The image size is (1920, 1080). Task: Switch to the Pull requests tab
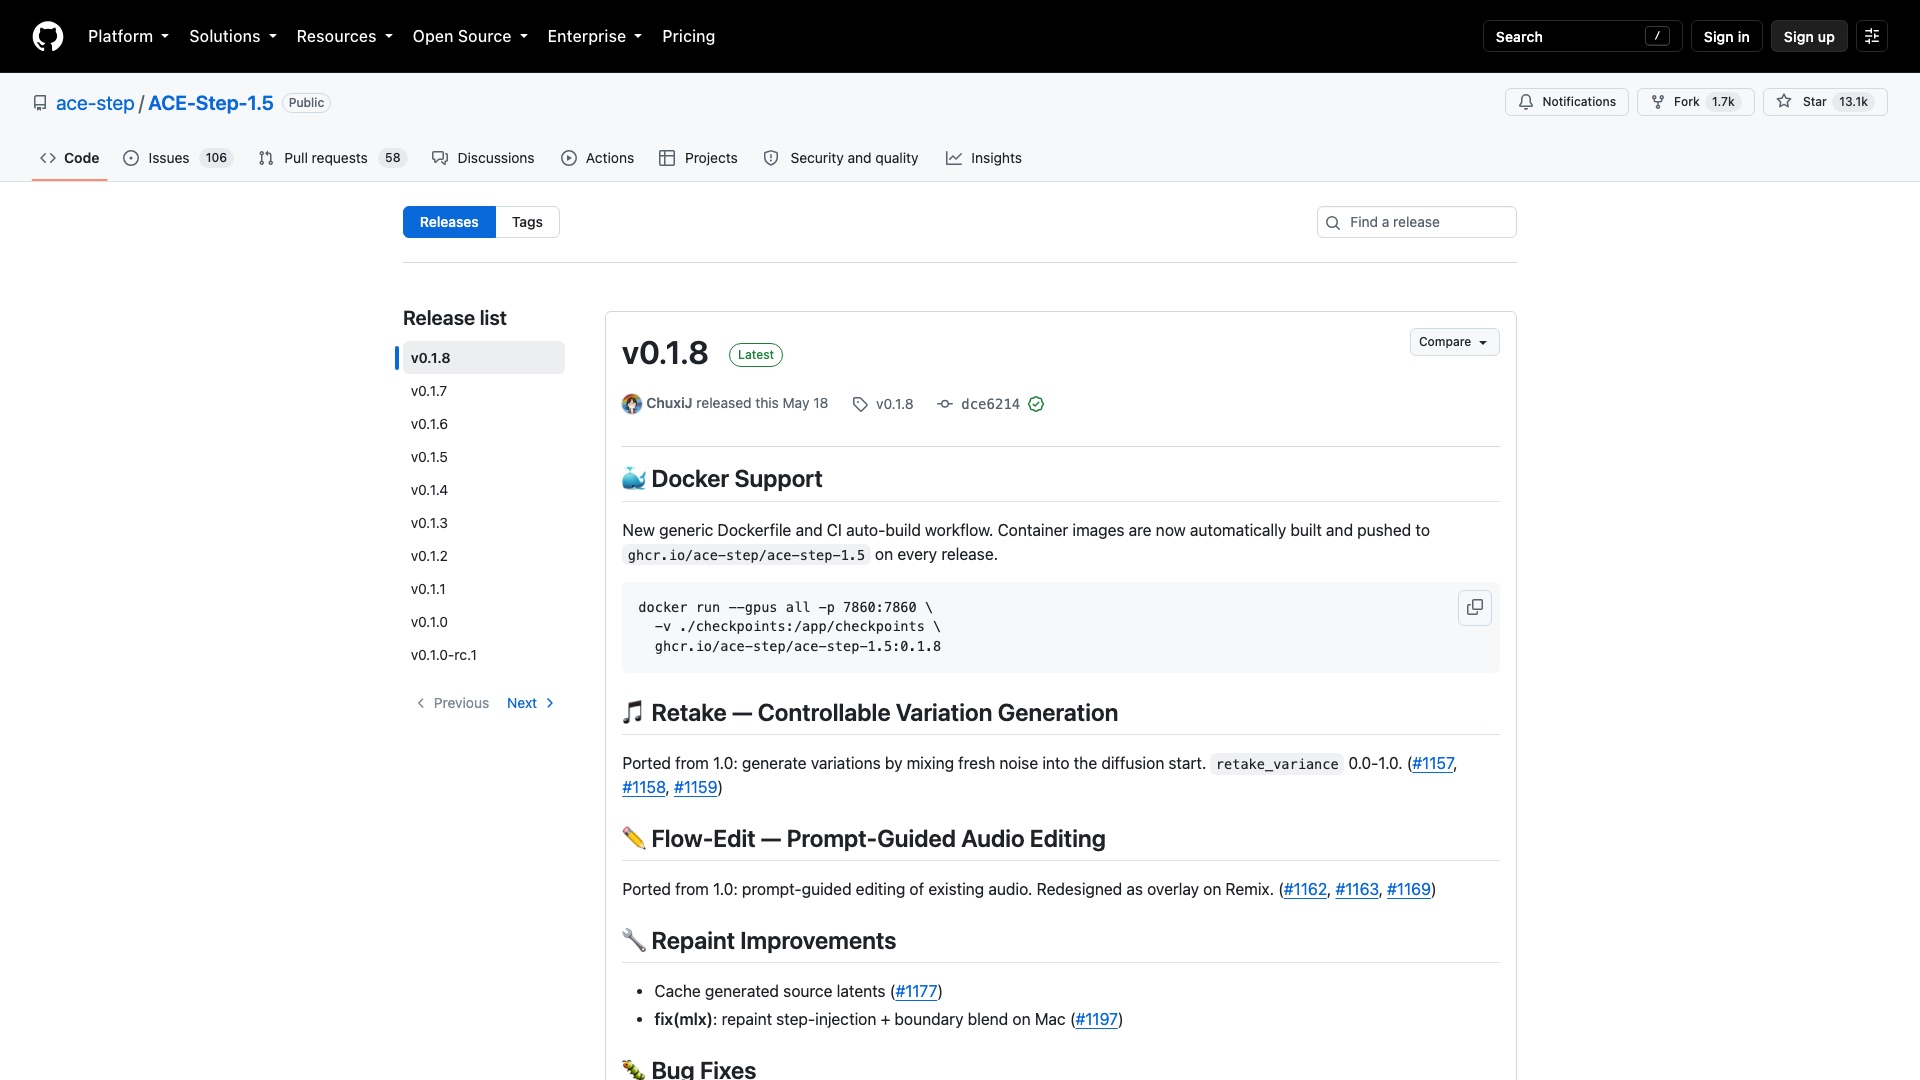coord(332,158)
